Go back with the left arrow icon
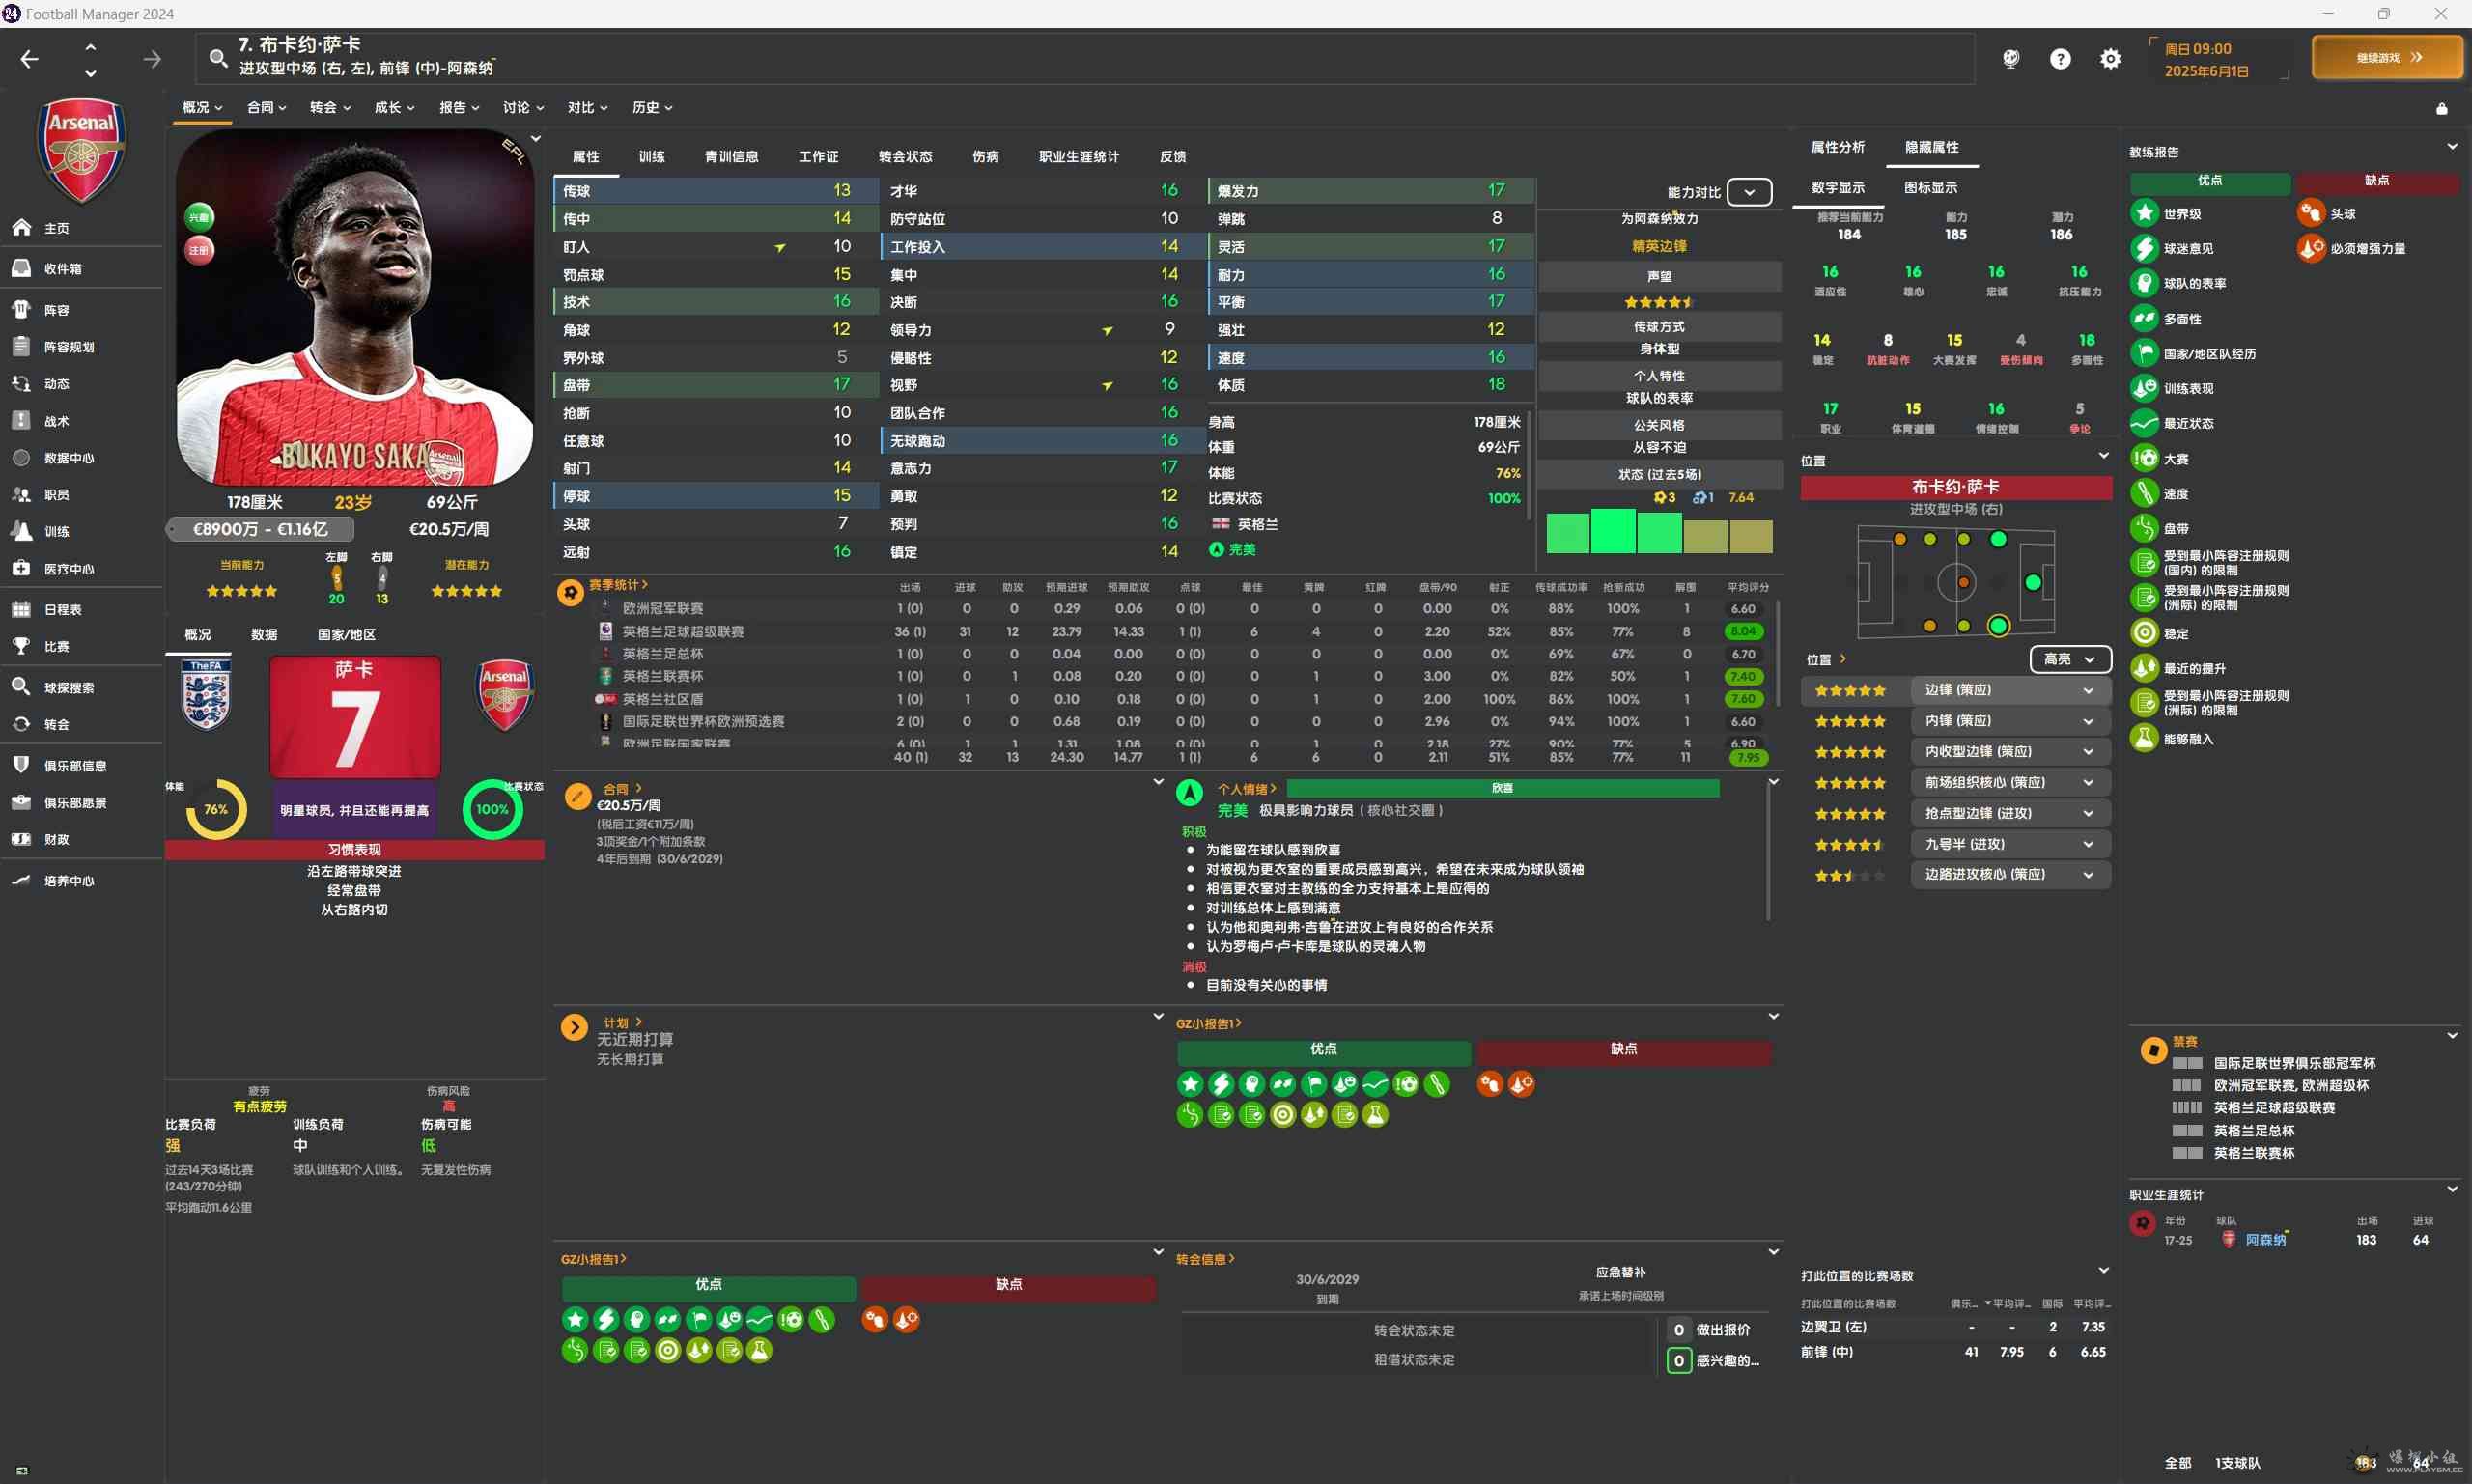This screenshot has height=1484, width=2472. (29, 59)
